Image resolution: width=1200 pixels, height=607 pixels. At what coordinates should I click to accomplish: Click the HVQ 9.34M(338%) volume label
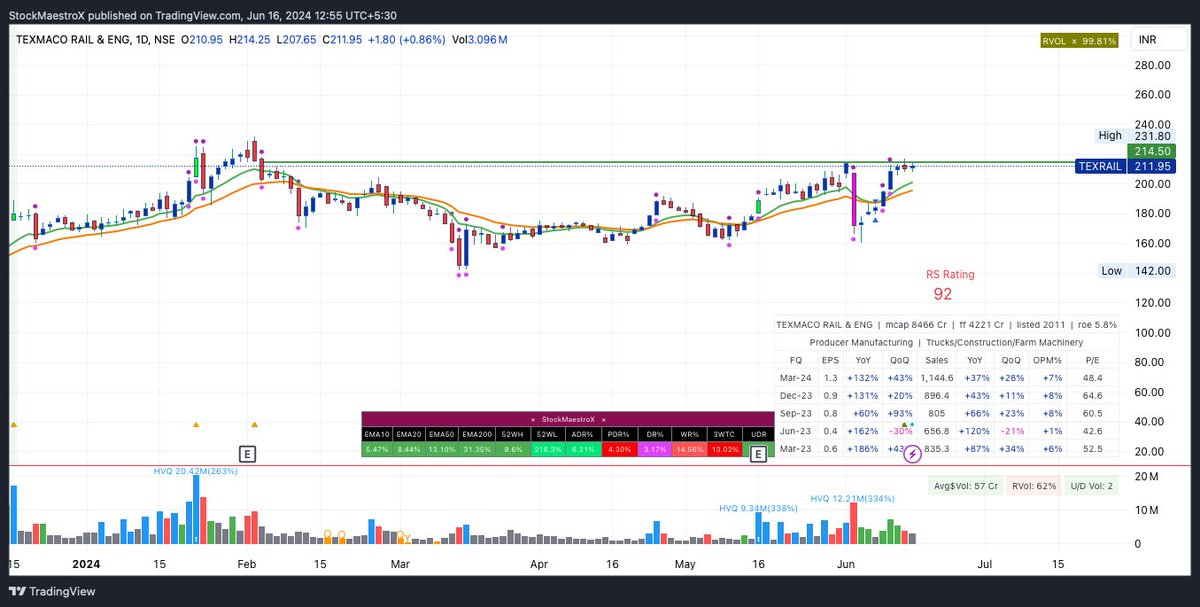coord(758,508)
